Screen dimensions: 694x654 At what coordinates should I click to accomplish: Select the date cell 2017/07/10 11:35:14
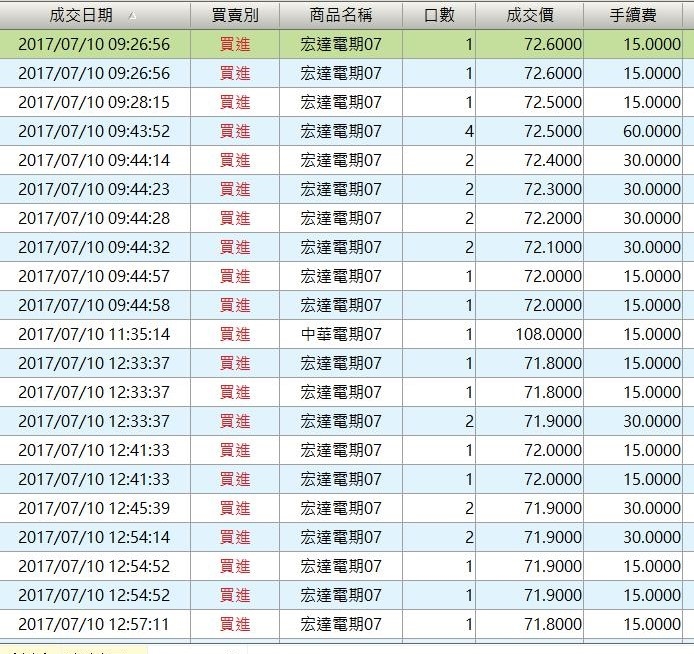click(95, 334)
